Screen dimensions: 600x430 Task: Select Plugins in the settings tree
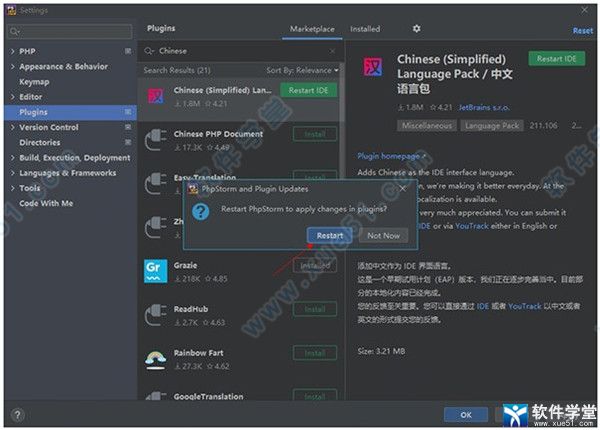pos(70,112)
